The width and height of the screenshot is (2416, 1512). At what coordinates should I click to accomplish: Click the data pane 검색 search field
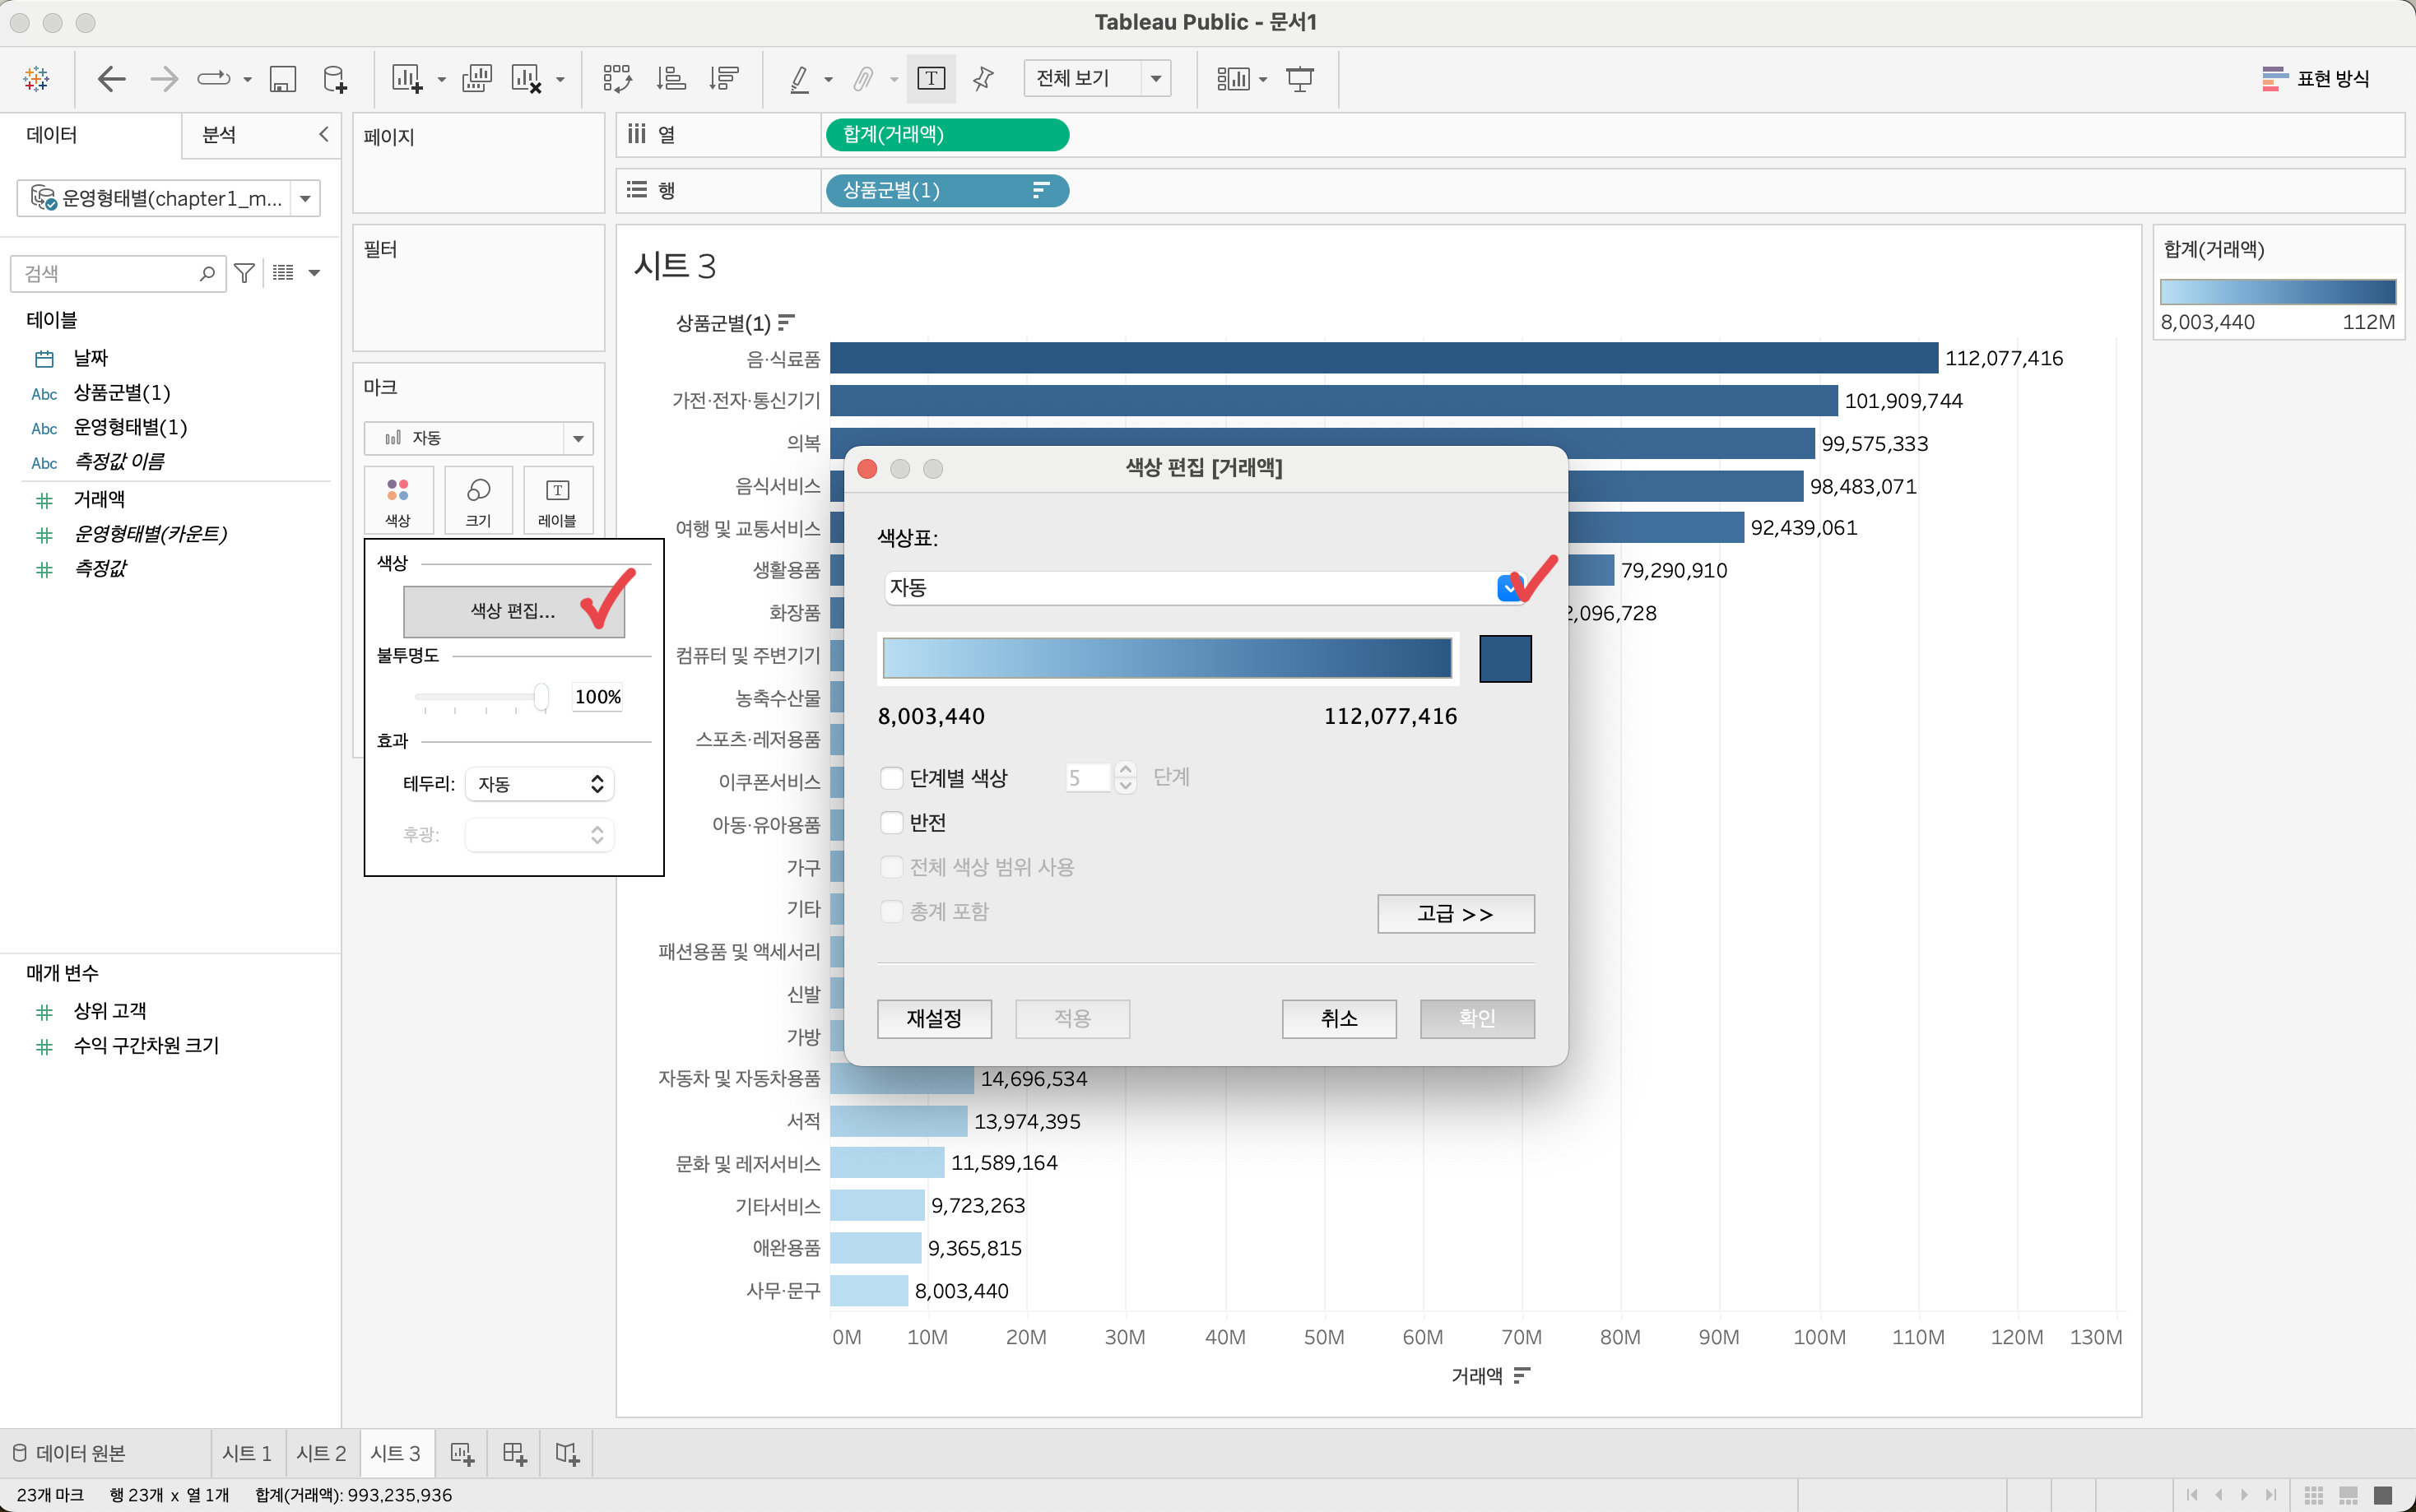coord(110,273)
